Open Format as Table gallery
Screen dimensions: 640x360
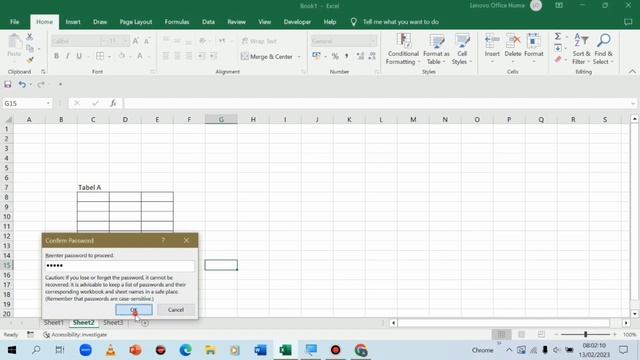tap(436, 49)
